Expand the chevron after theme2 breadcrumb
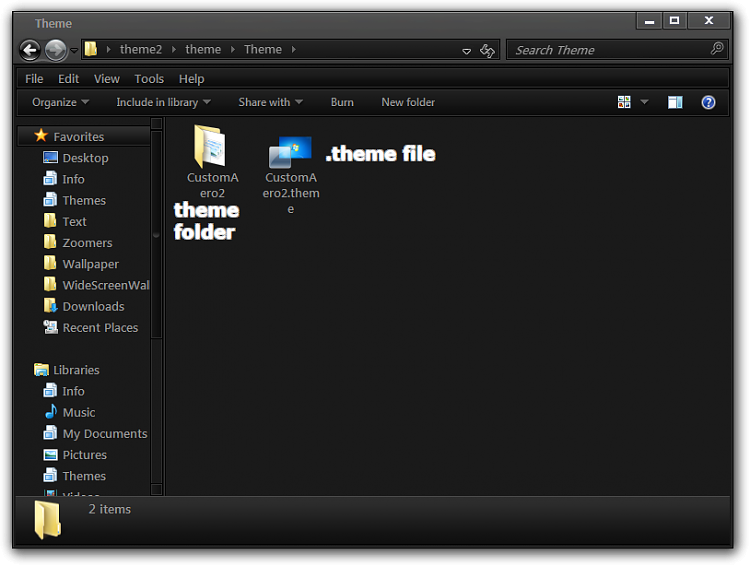 click(174, 49)
